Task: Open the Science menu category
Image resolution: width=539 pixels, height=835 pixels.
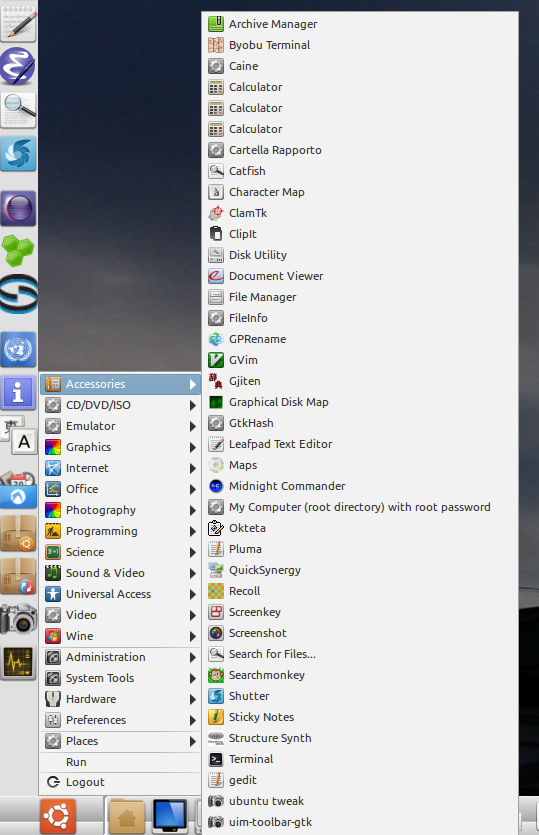Action: 120,552
